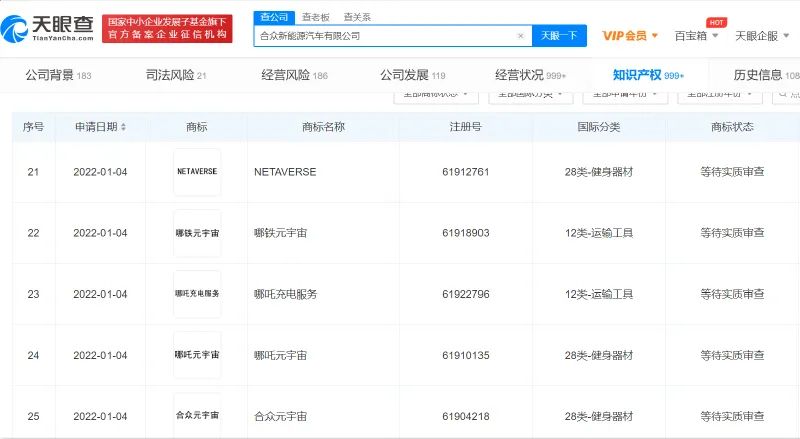800x439 pixels.
Task: Switch to the 查关系 search tab
Action: click(x=356, y=17)
